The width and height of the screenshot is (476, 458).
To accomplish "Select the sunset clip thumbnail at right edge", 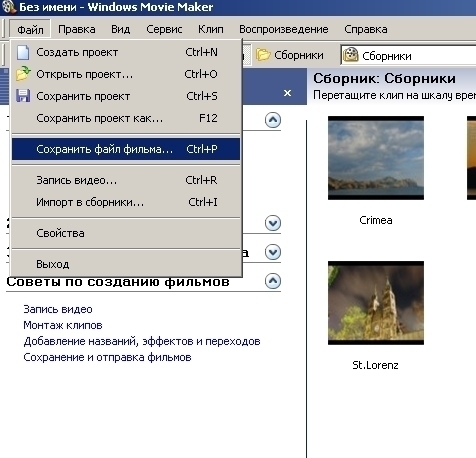I will point(471,158).
